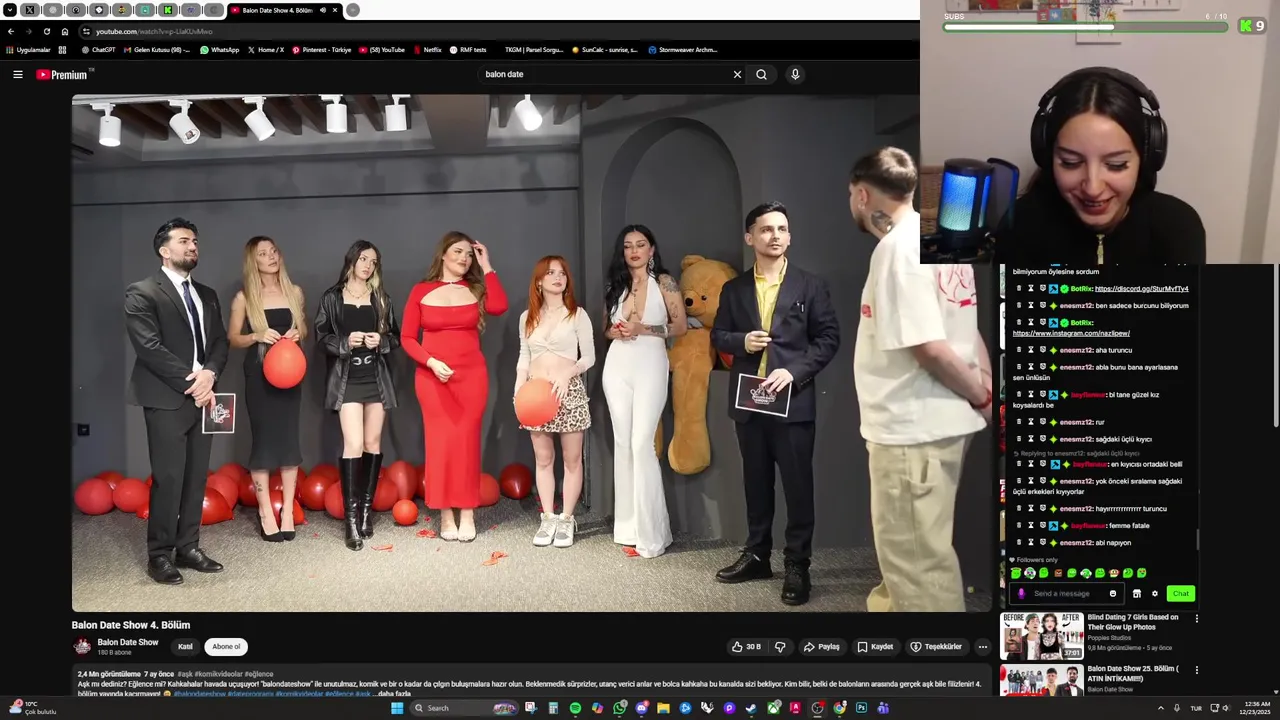Open the YouTube hamburger guide menu
The height and width of the screenshot is (720, 1280).
pyautogui.click(x=17, y=74)
